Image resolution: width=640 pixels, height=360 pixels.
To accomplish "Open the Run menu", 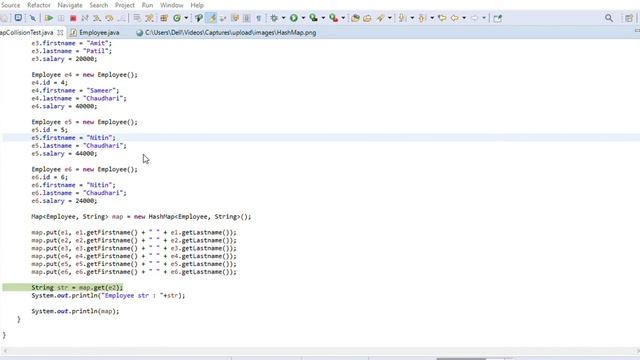I will [147, 5].
